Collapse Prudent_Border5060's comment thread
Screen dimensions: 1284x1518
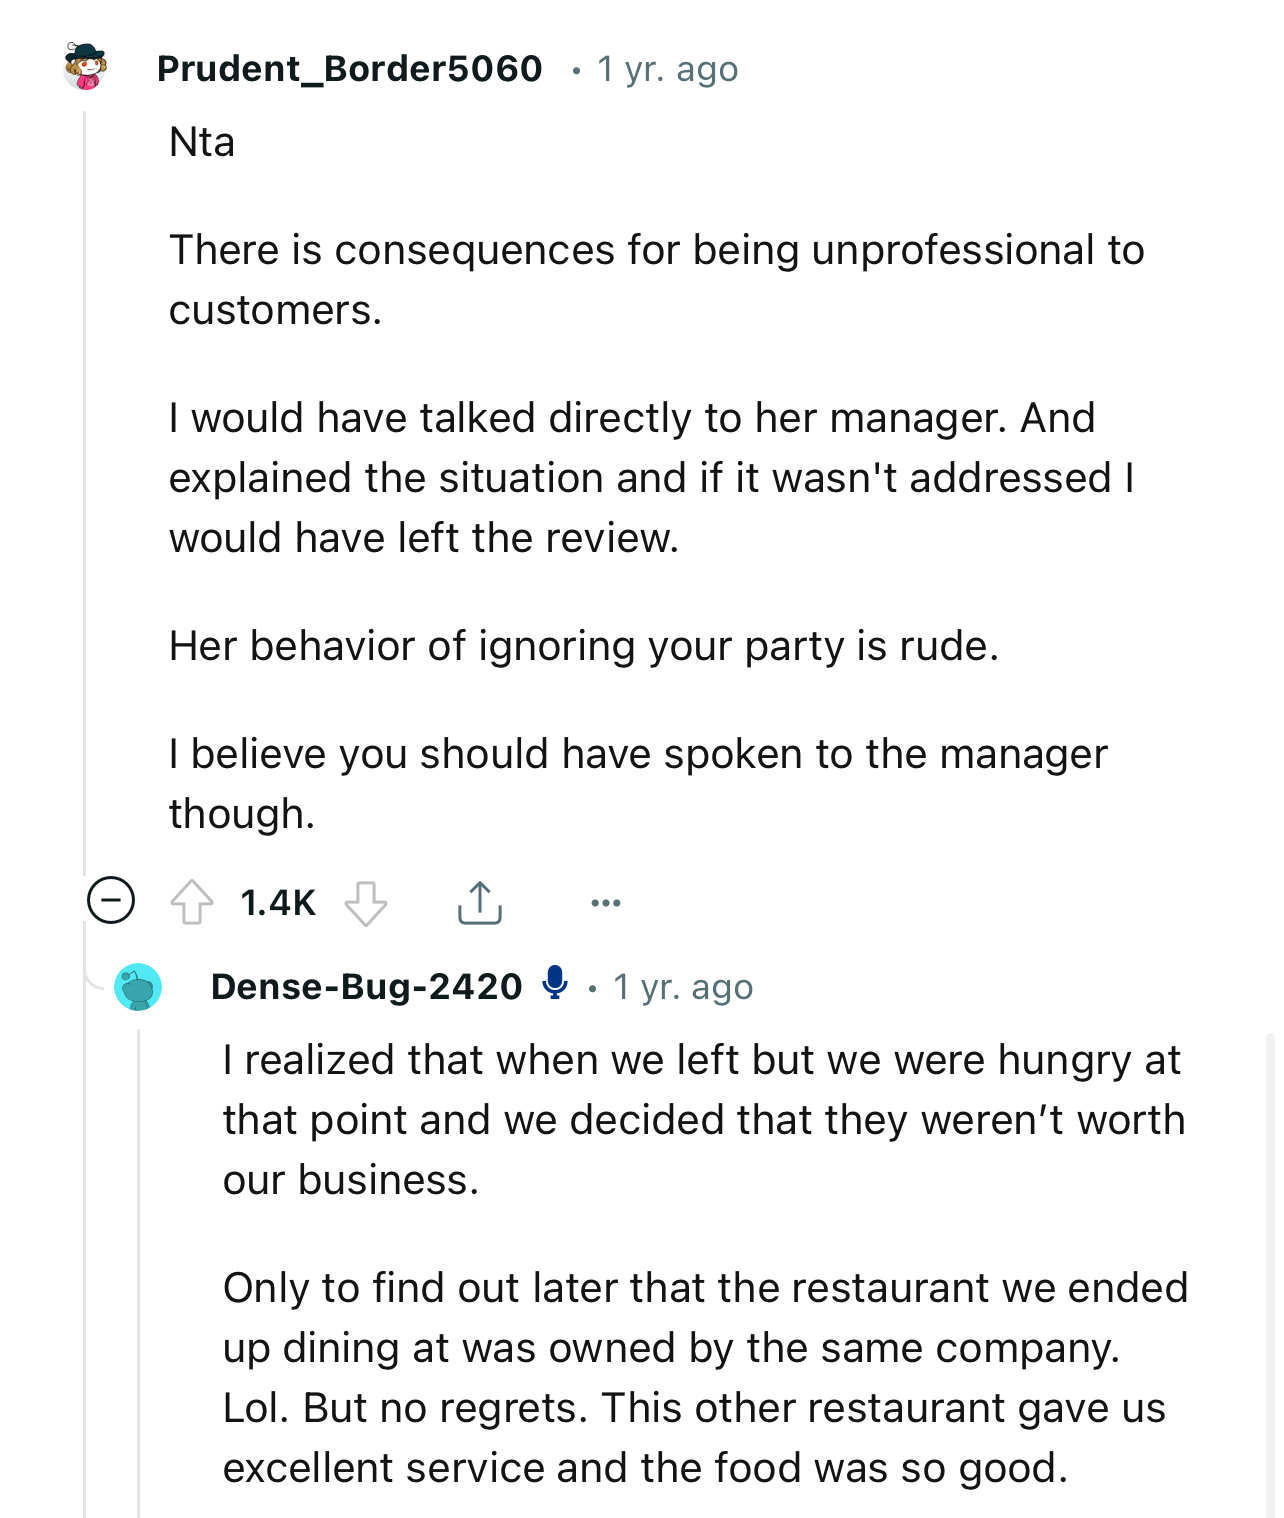[x=111, y=902]
